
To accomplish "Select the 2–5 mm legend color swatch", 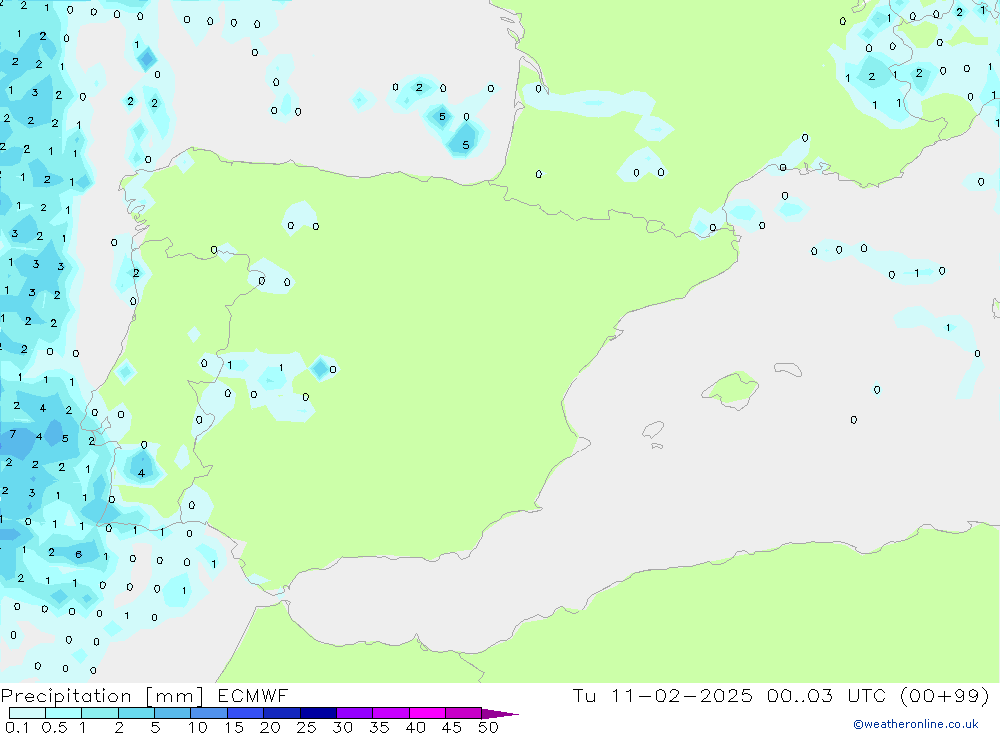I will 136,713.
